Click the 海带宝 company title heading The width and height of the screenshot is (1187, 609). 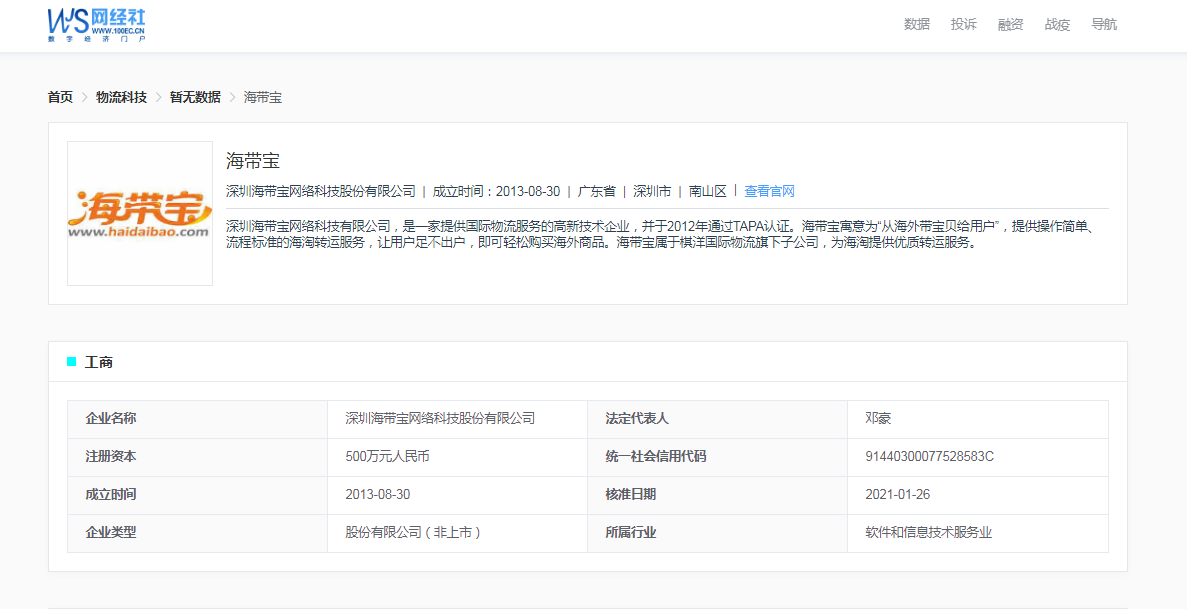(253, 161)
